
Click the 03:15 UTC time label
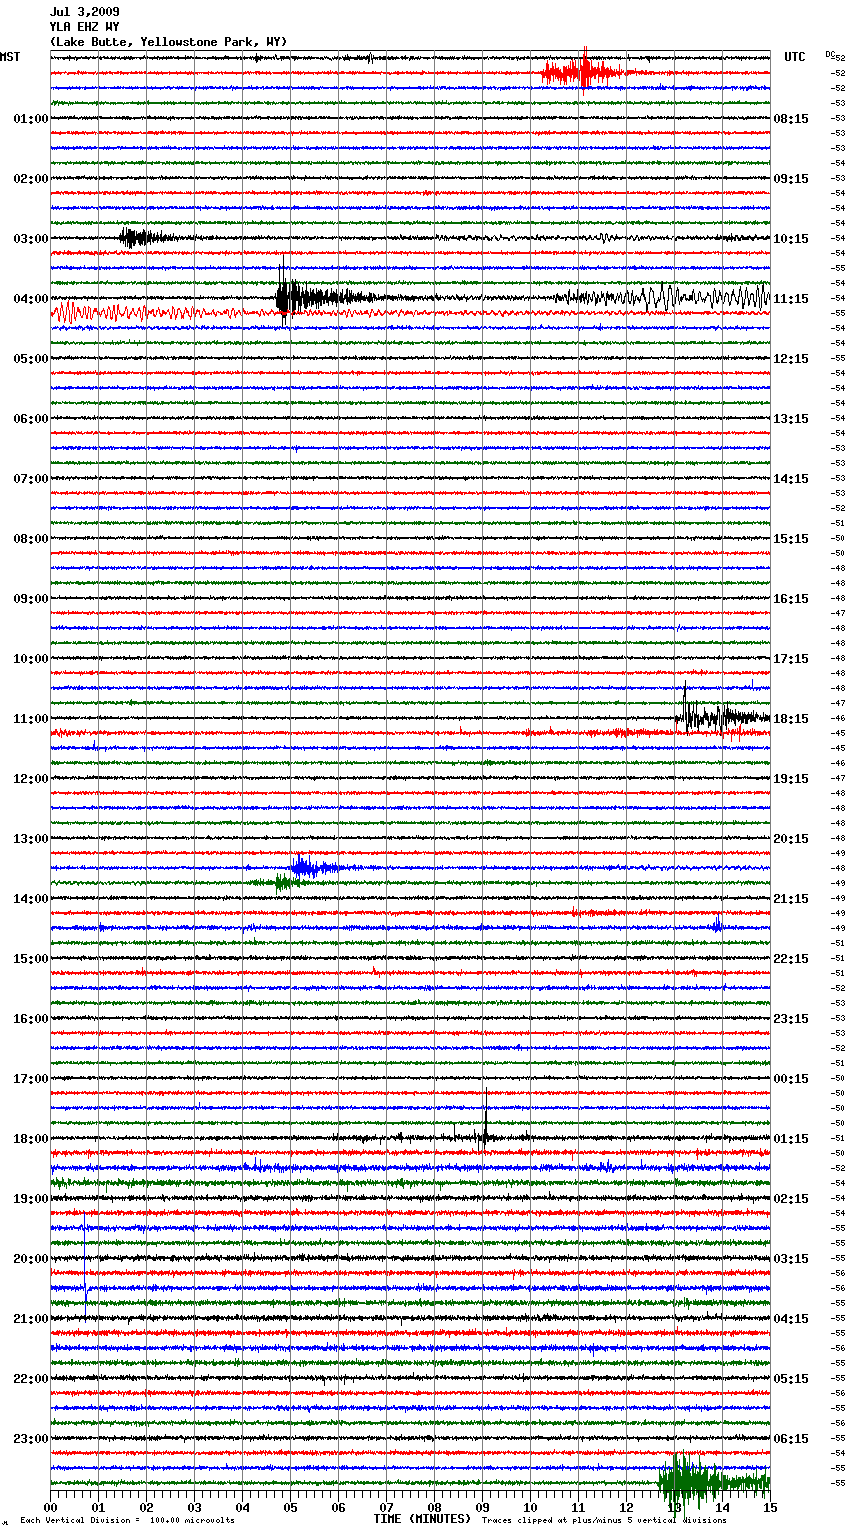(791, 1259)
